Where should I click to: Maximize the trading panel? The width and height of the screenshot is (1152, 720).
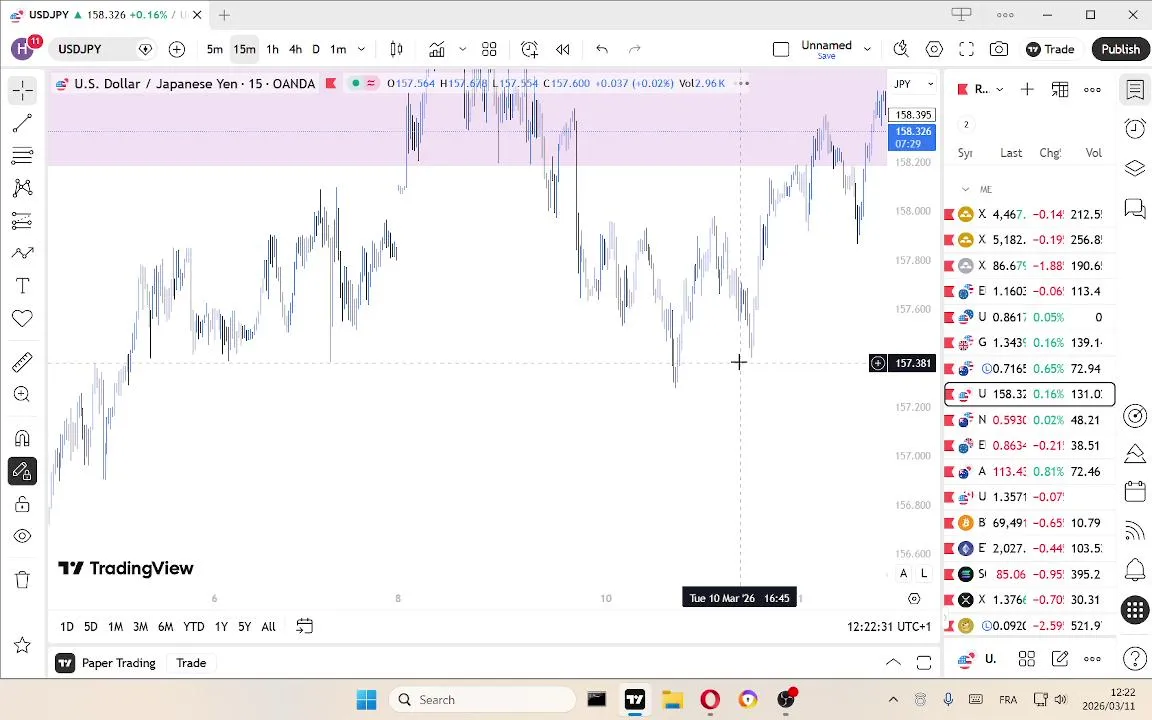click(924, 663)
